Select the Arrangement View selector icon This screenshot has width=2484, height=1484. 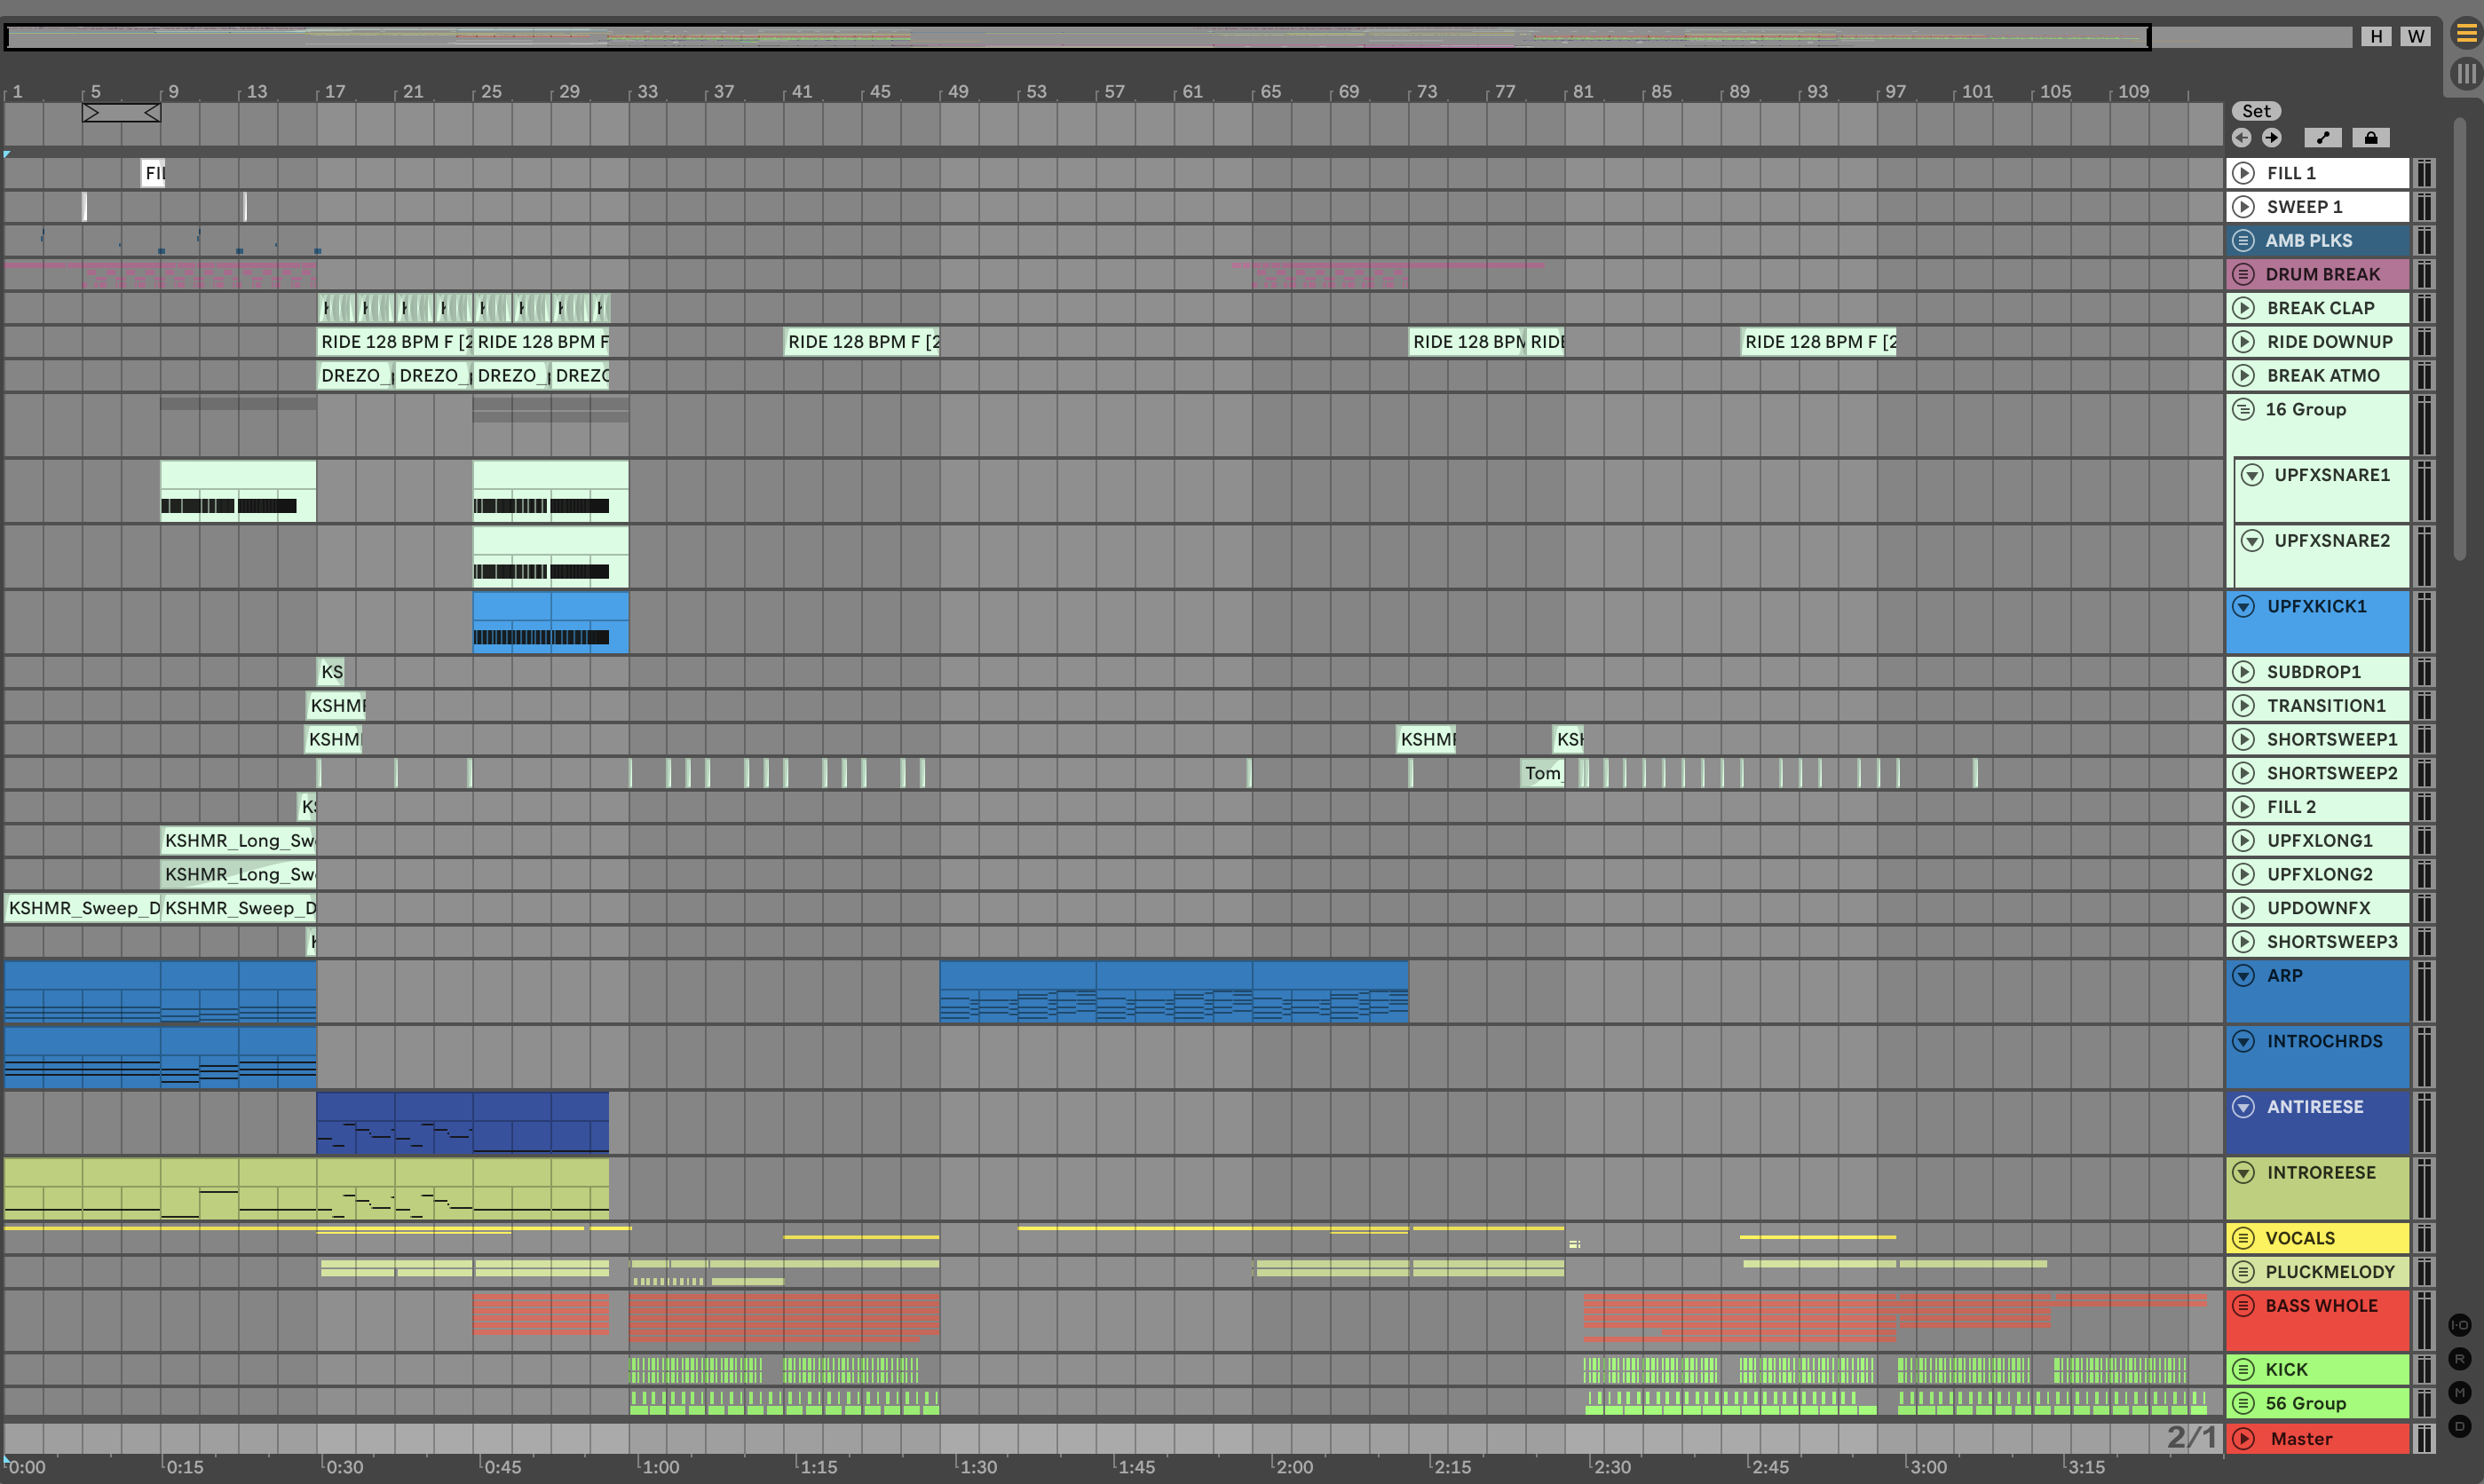2466,34
